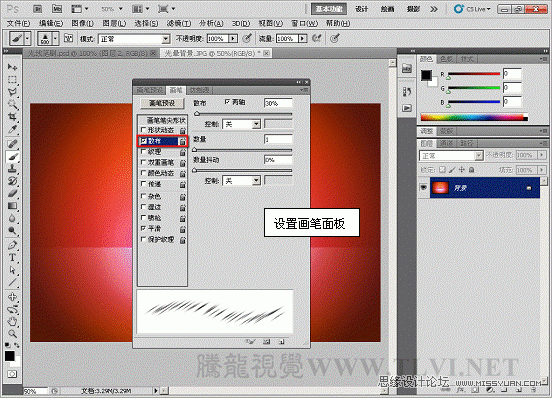552x398 pixels.
Task: Select the Eyedropper tool
Action: [12, 129]
